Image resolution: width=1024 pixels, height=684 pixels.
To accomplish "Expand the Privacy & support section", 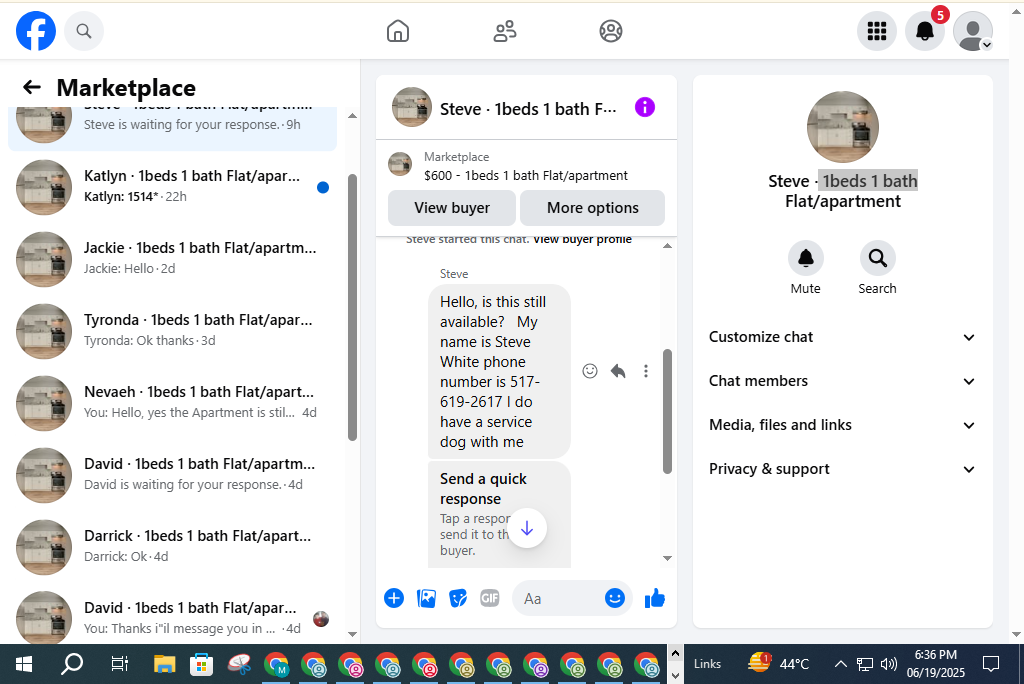I will click(x=842, y=469).
